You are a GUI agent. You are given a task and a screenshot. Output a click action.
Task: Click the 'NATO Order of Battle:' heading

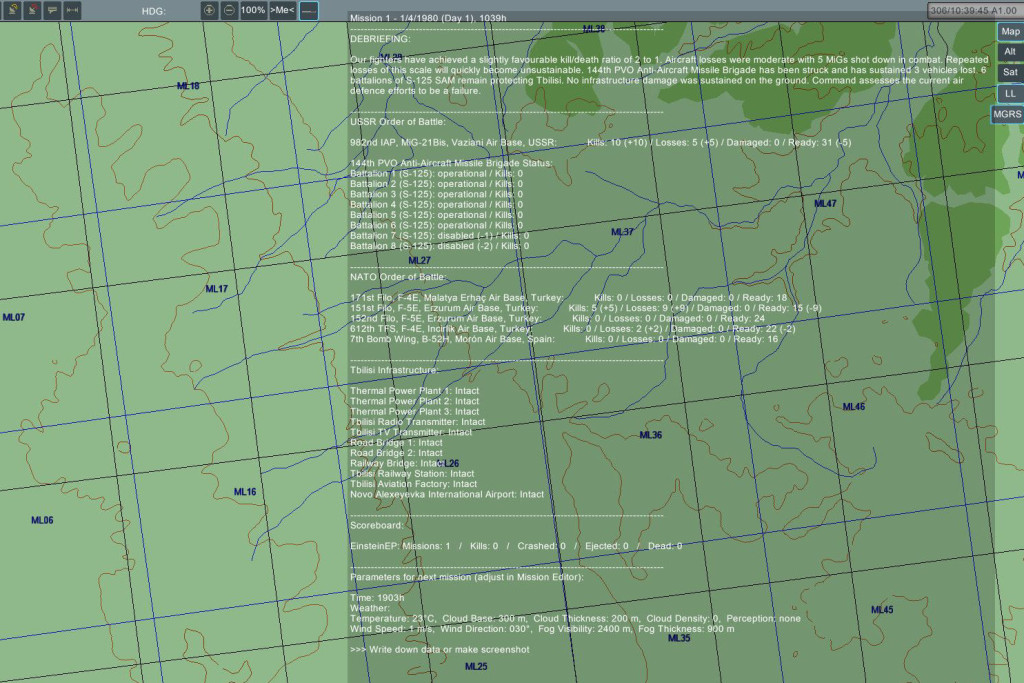398,277
